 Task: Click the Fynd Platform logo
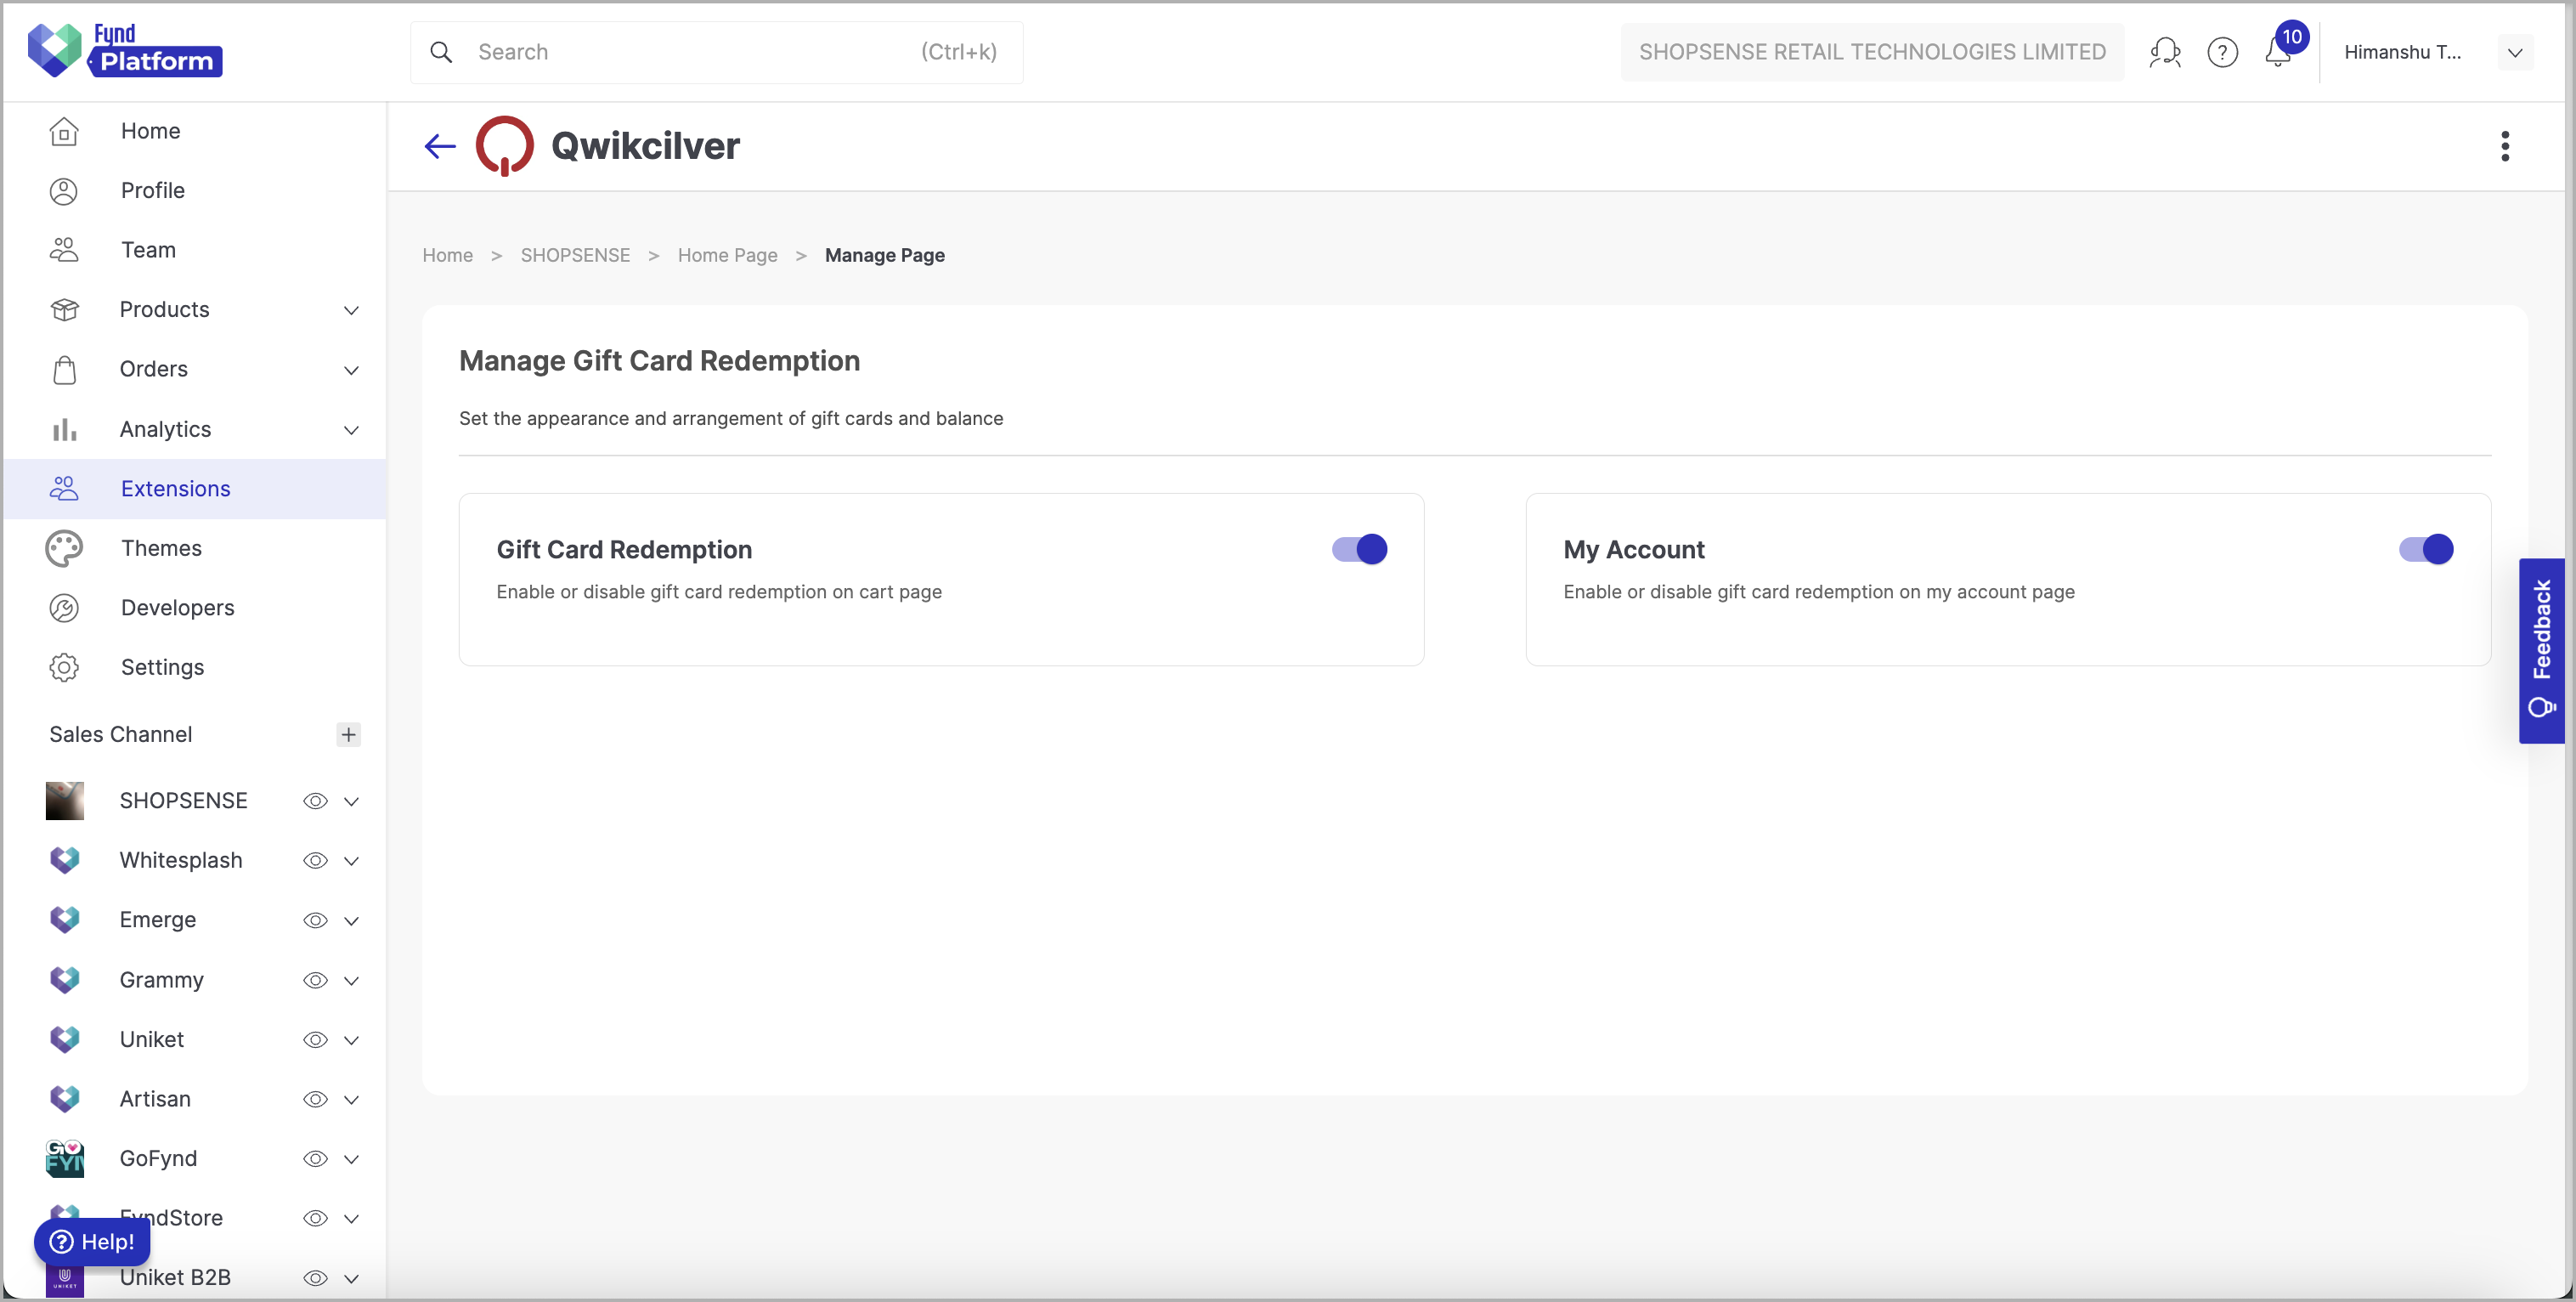(125, 50)
